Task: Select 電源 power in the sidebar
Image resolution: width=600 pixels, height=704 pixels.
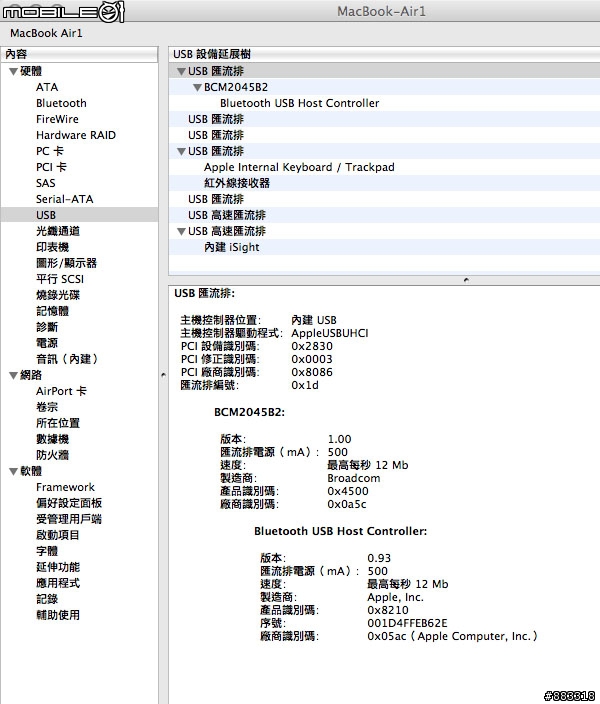Action: click(47, 343)
